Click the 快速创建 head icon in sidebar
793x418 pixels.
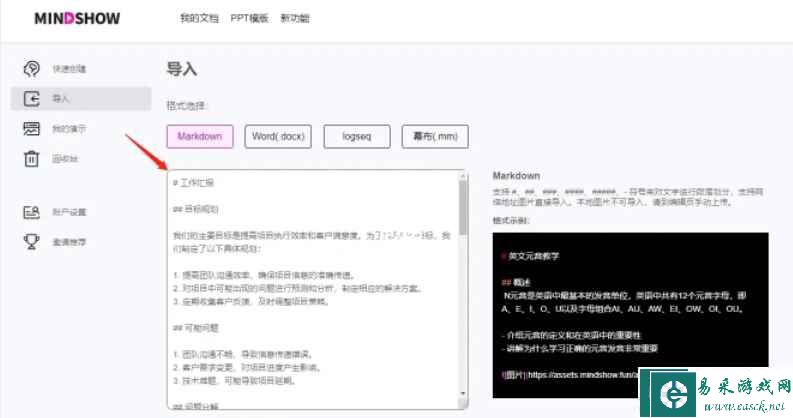(32, 69)
